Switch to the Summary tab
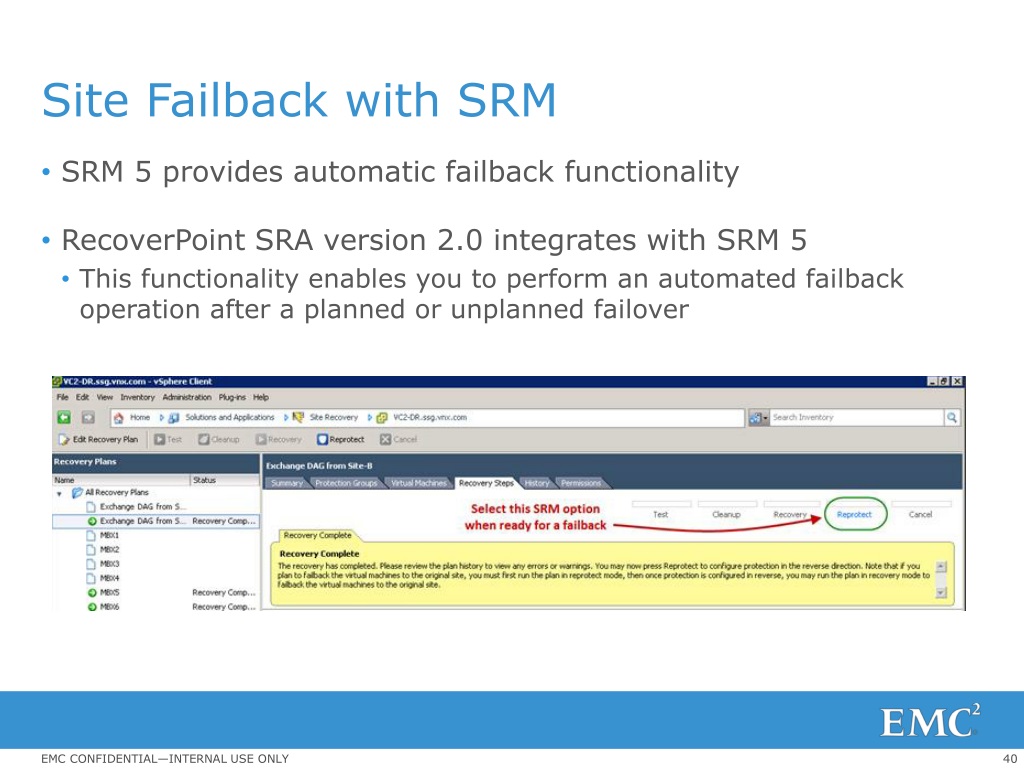 287,483
